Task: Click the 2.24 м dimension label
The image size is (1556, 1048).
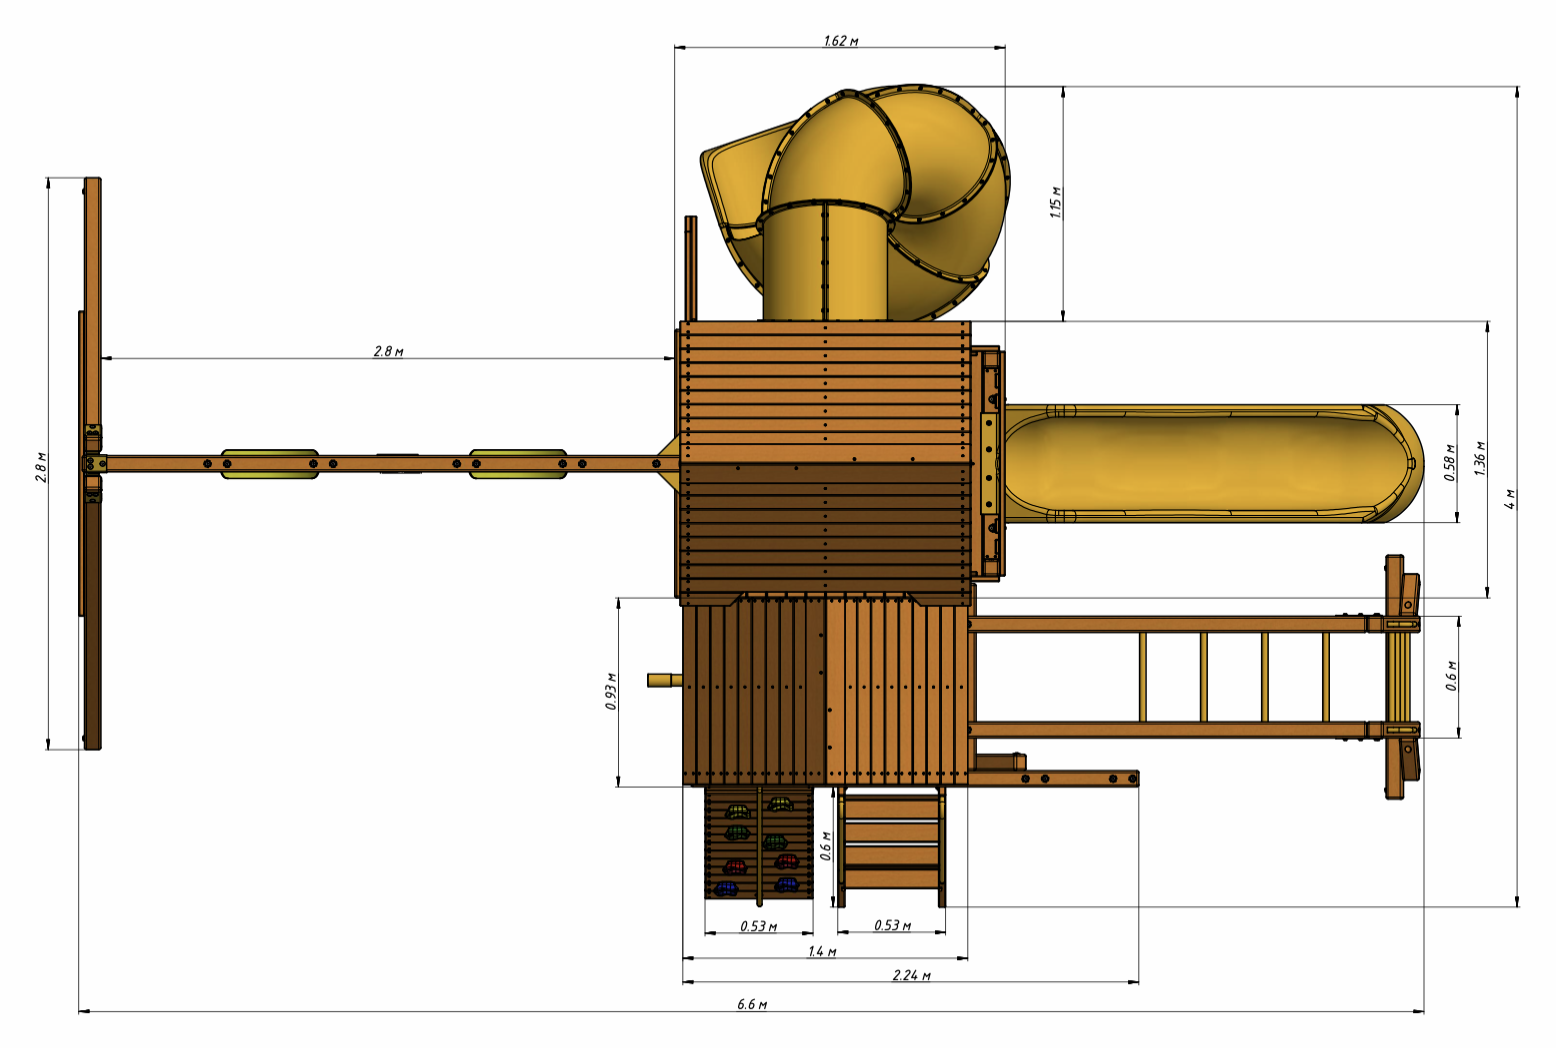Action: click(911, 975)
